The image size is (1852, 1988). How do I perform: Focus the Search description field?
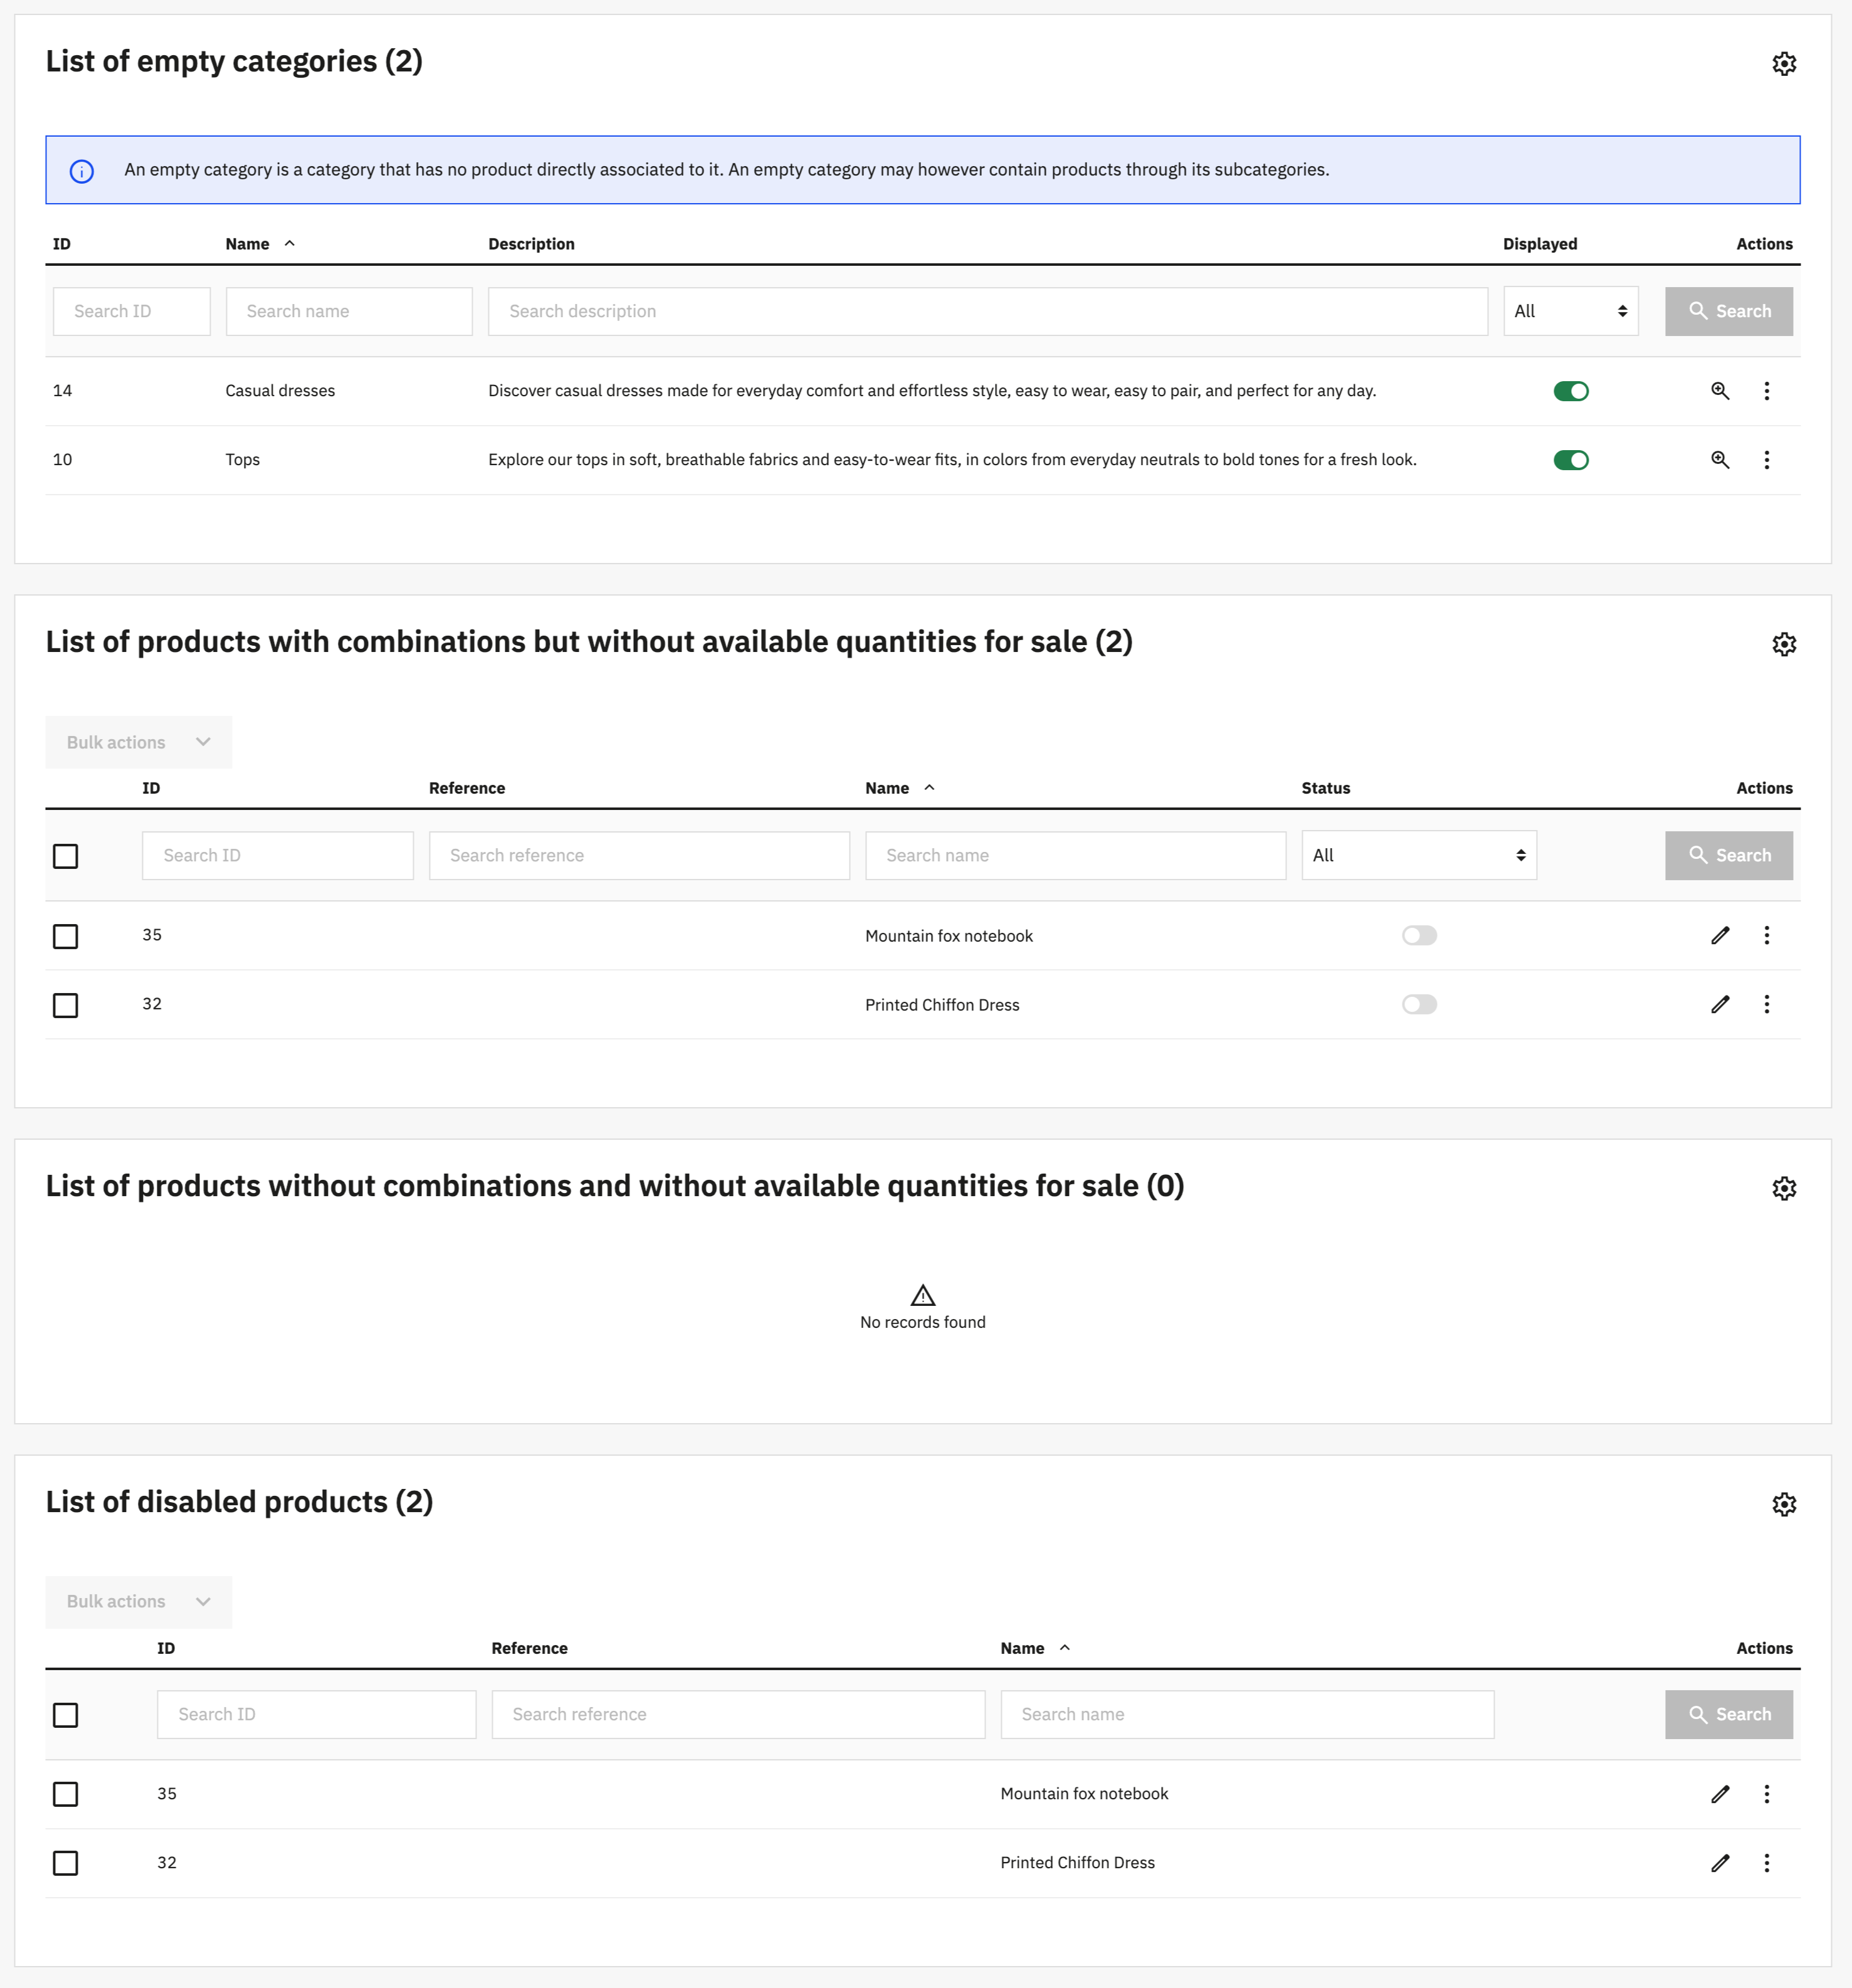(988, 311)
